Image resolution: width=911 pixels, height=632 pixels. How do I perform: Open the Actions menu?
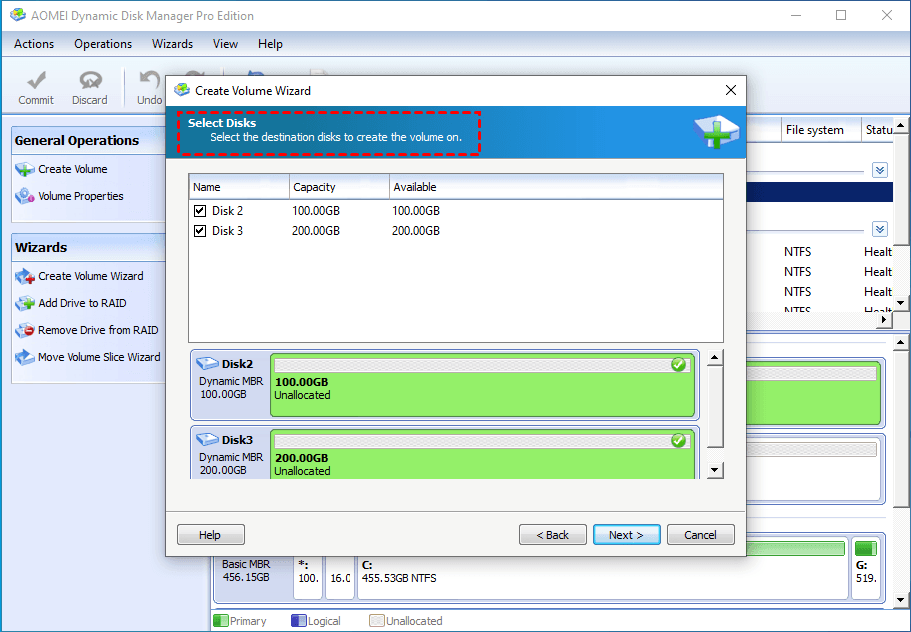click(x=34, y=44)
